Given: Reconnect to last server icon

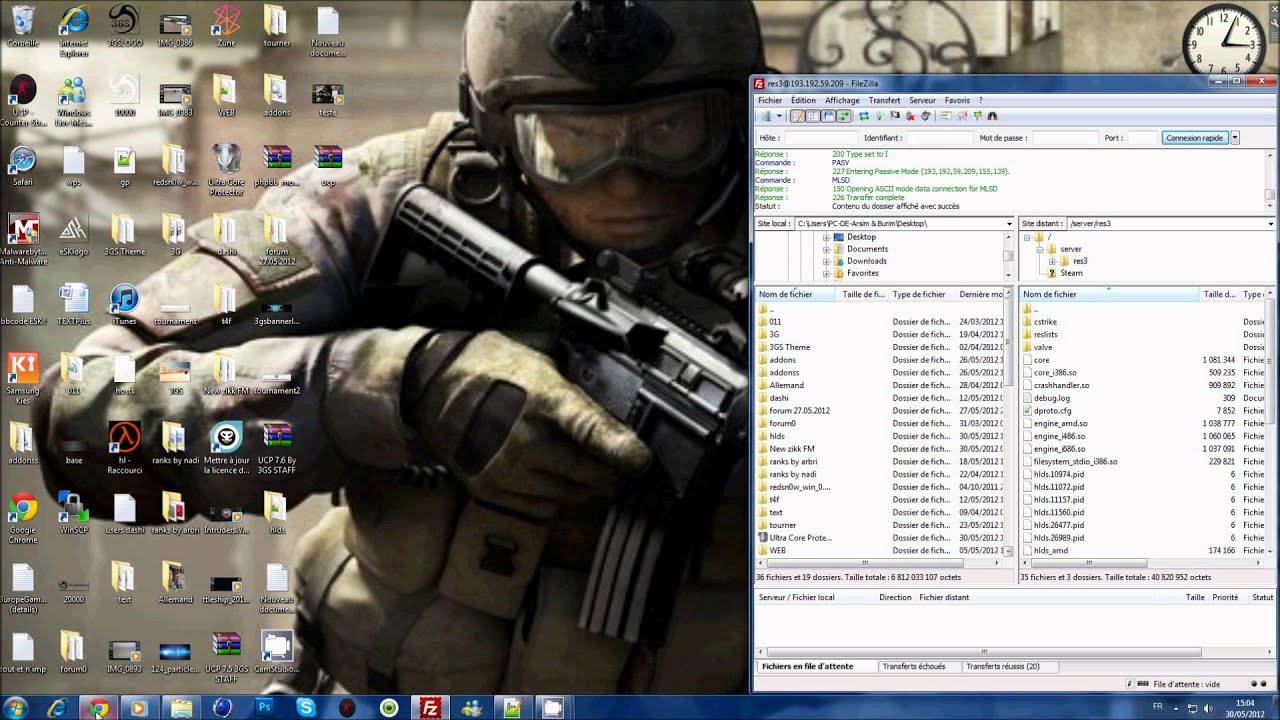Looking at the screenshot, I should pos(926,116).
